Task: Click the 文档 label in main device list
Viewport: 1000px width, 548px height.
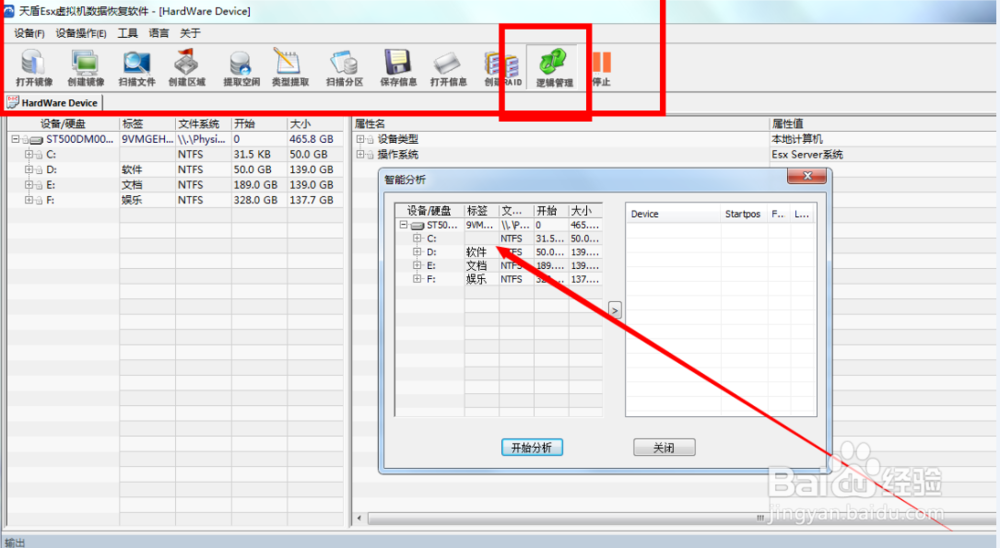Action: click(x=132, y=185)
